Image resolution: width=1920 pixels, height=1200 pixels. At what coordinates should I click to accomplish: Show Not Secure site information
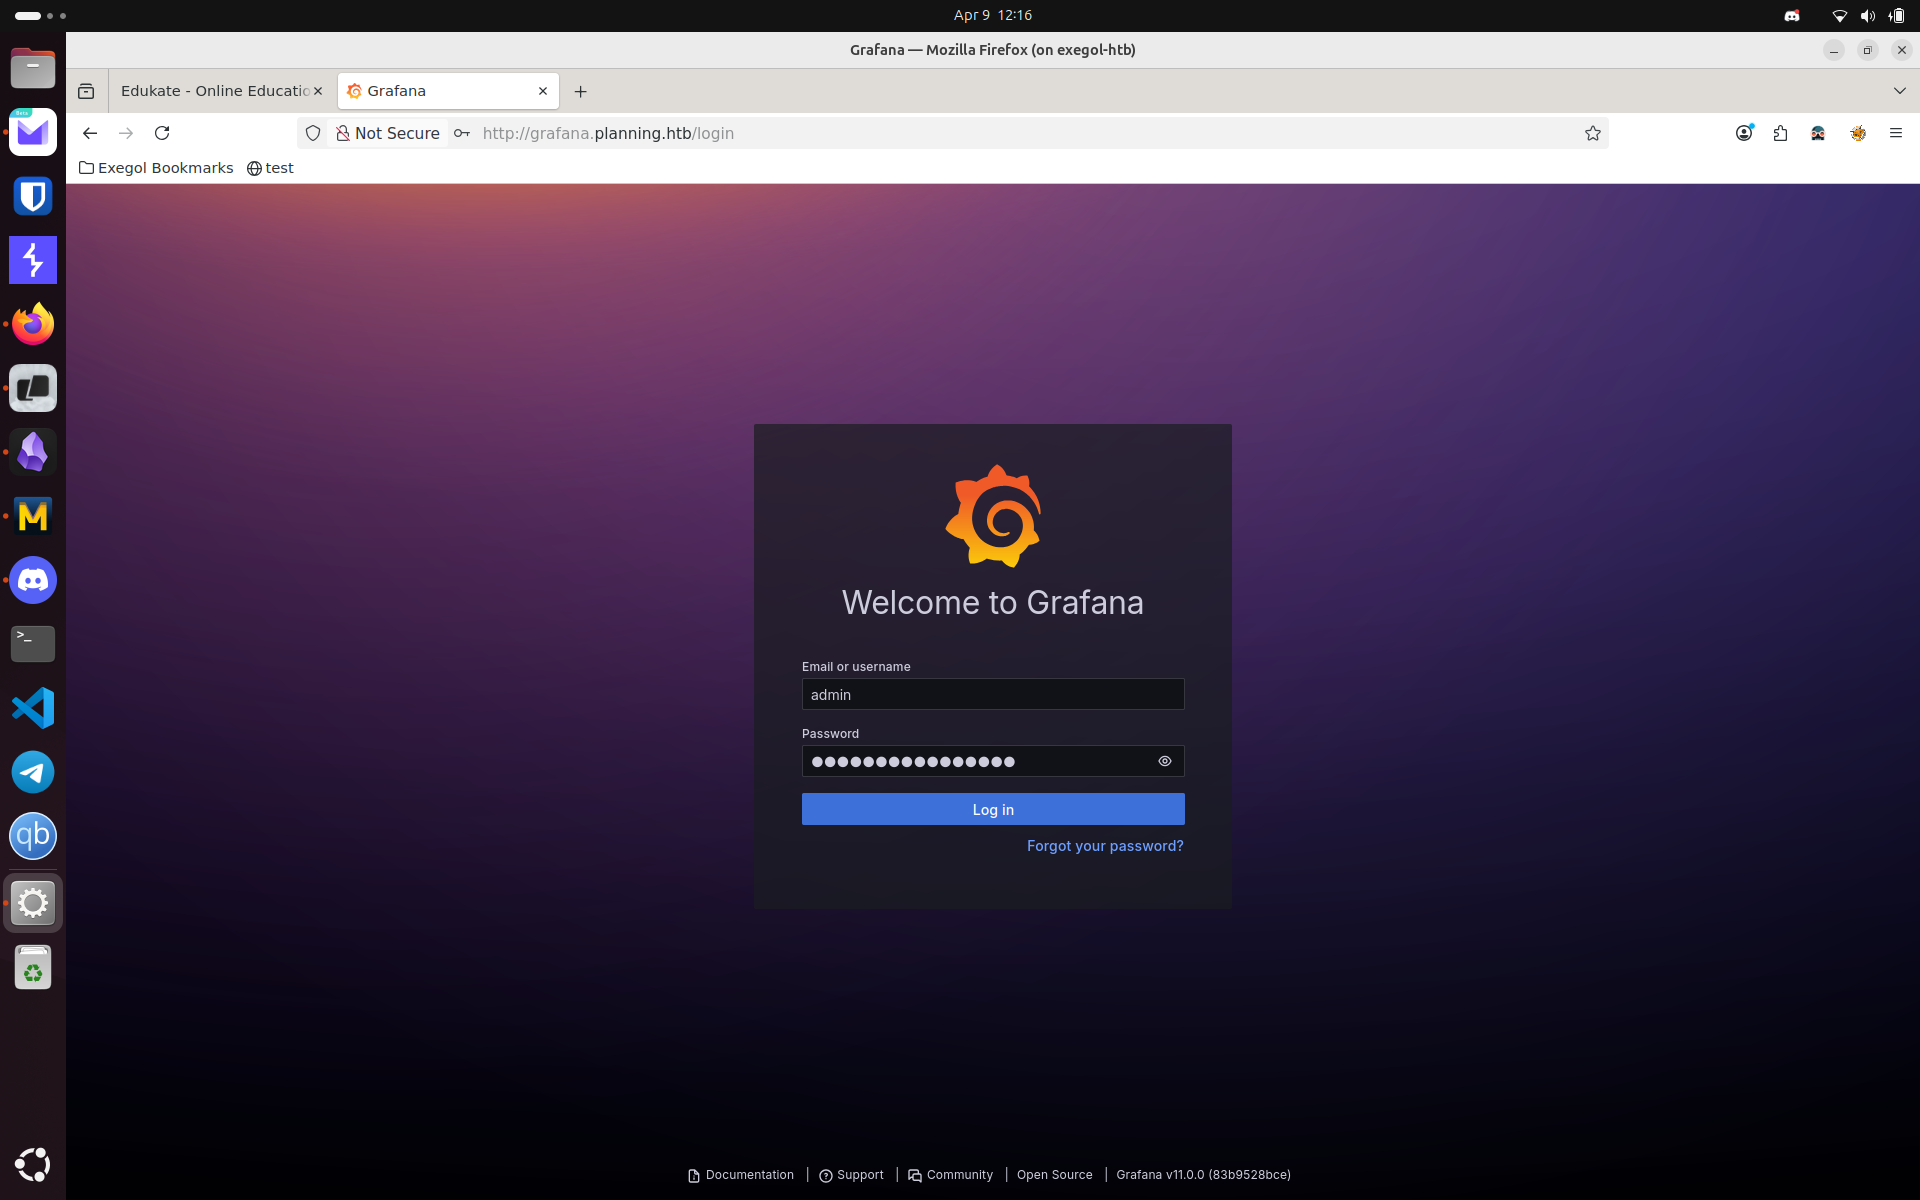(x=388, y=133)
